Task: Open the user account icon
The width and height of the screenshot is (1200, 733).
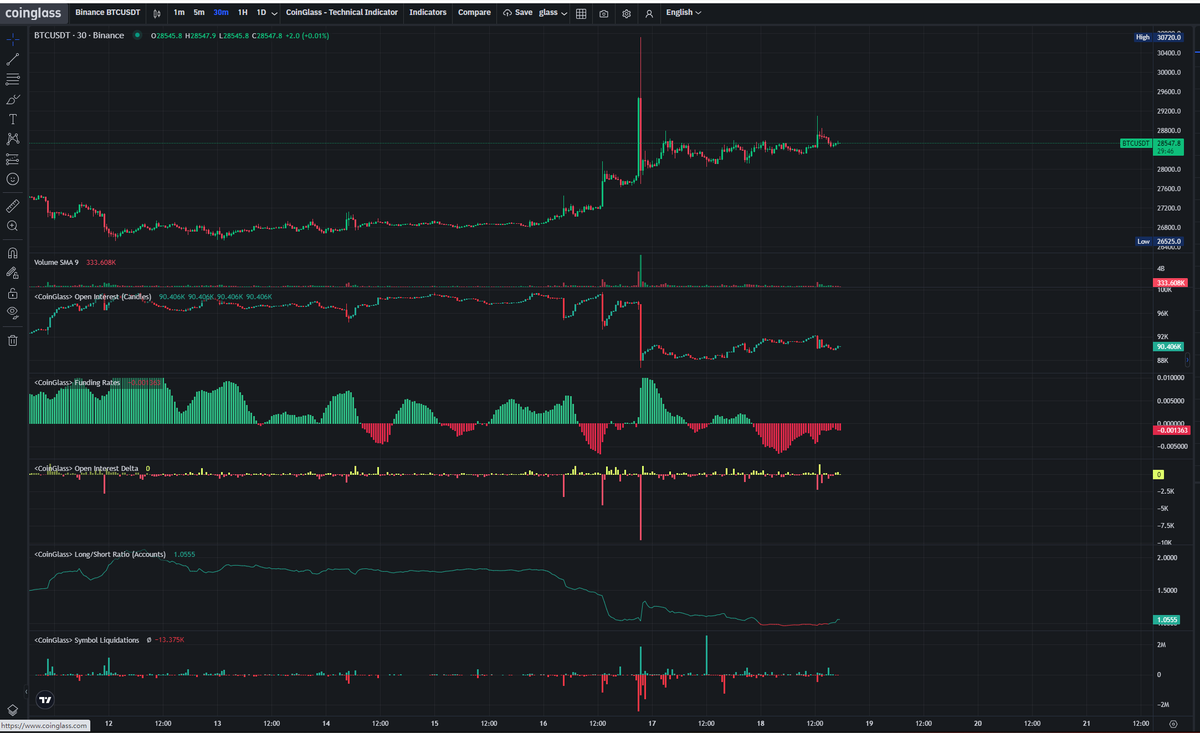Action: click(649, 13)
